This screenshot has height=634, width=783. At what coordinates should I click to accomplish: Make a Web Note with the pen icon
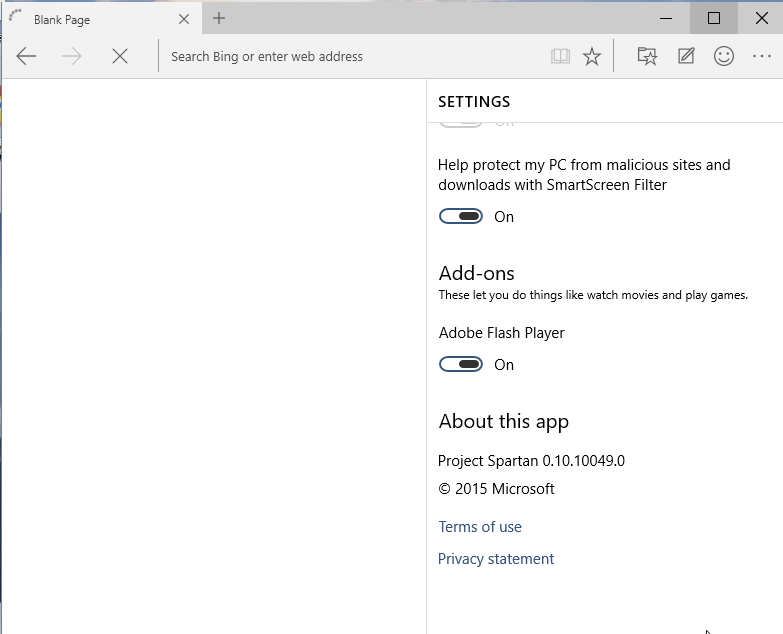tap(686, 57)
